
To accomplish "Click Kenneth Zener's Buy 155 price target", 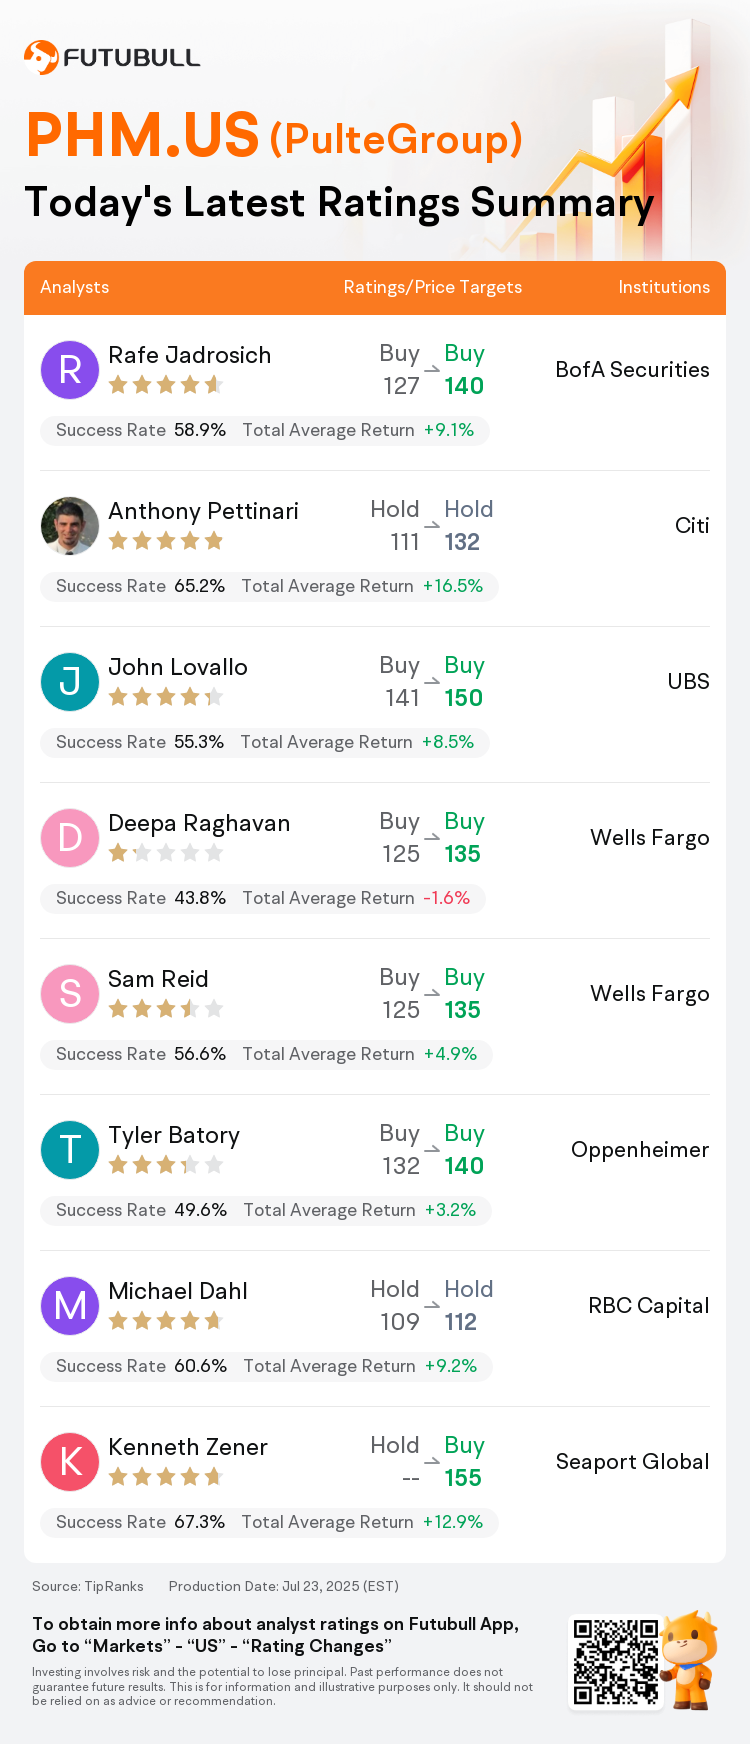I will [x=464, y=1462].
